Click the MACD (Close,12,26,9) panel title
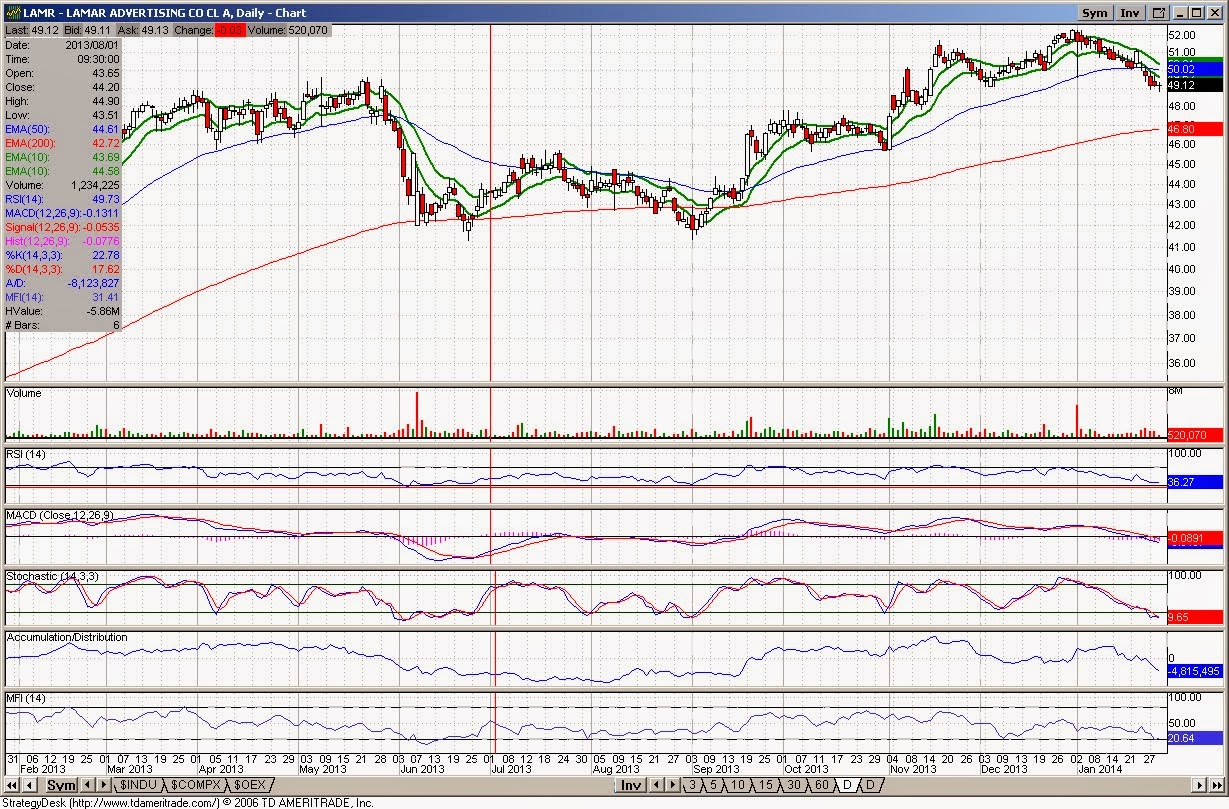 coord(60,515)
